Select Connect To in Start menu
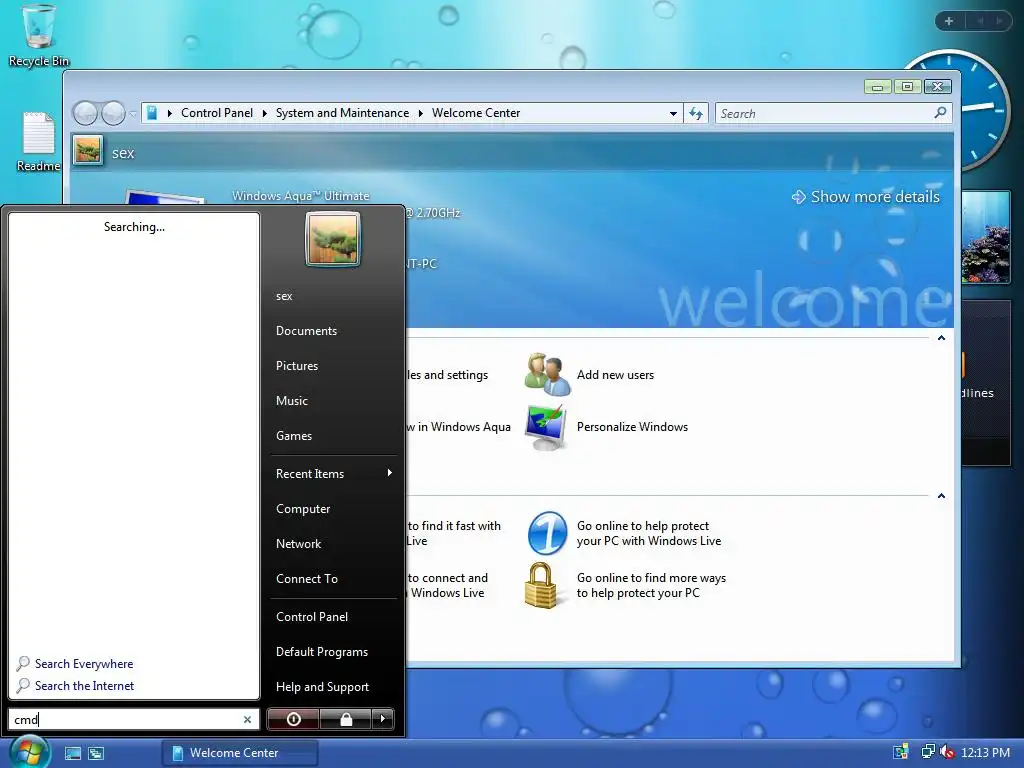 click(306, 579)
